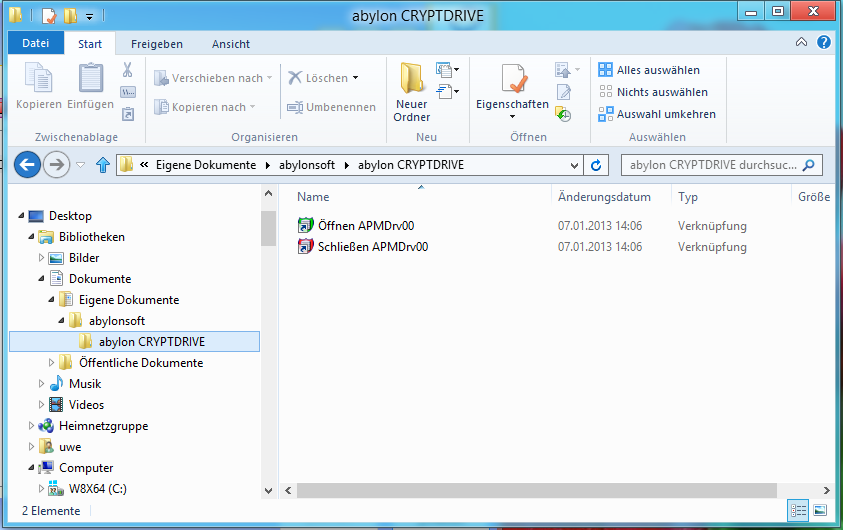Click the scissors cut icon
843x530 pixels.
pyautogui.click(x=127, y=69)
